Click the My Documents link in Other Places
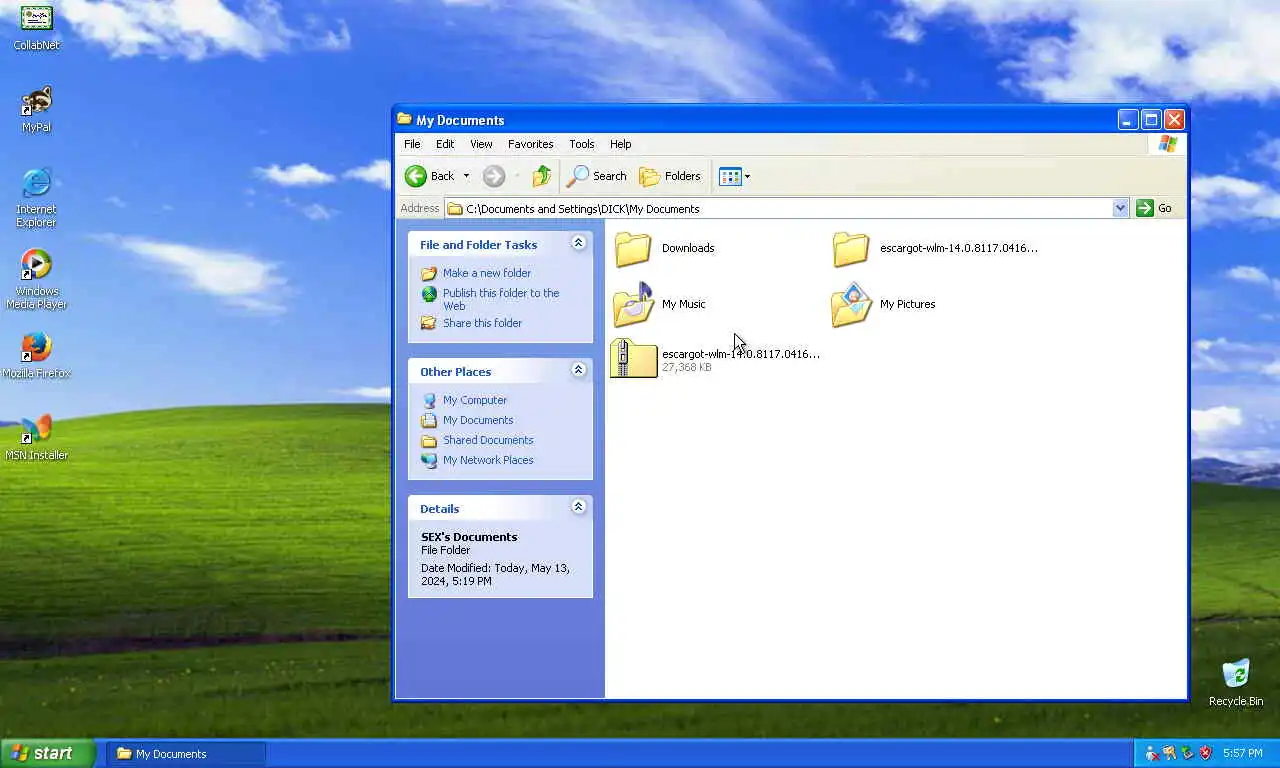1280x768 pixels. pos(478,420)
